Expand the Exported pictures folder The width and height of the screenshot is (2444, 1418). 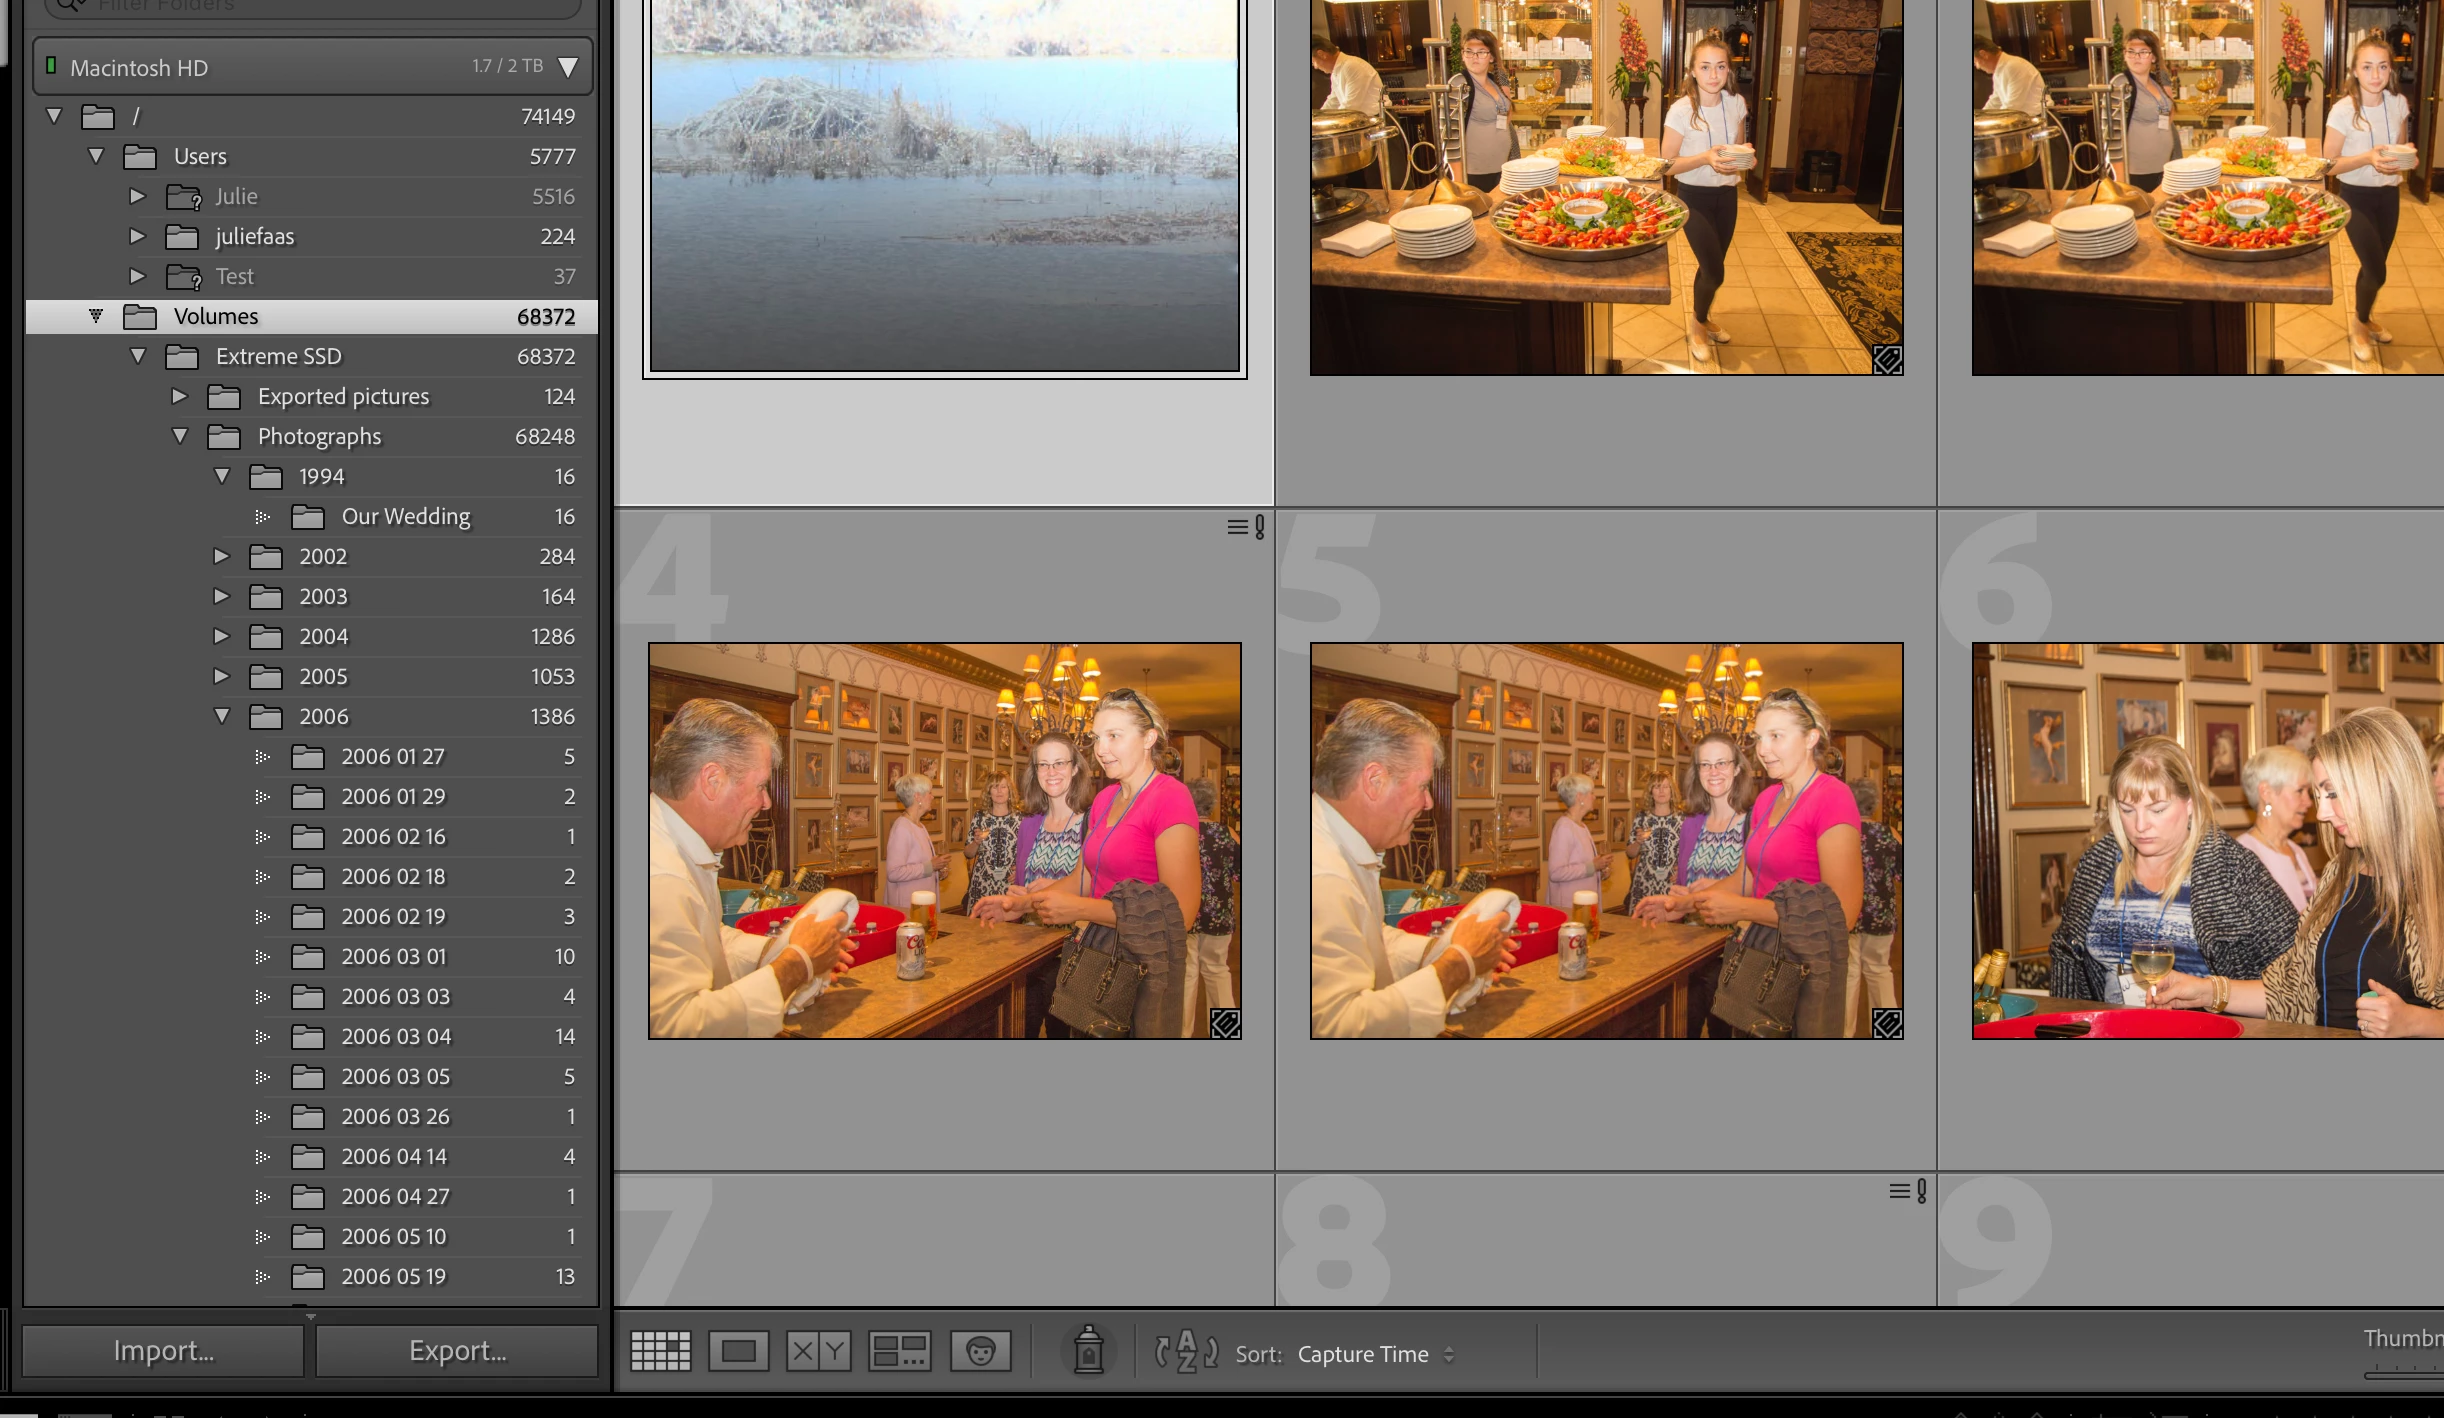(180, 396)
